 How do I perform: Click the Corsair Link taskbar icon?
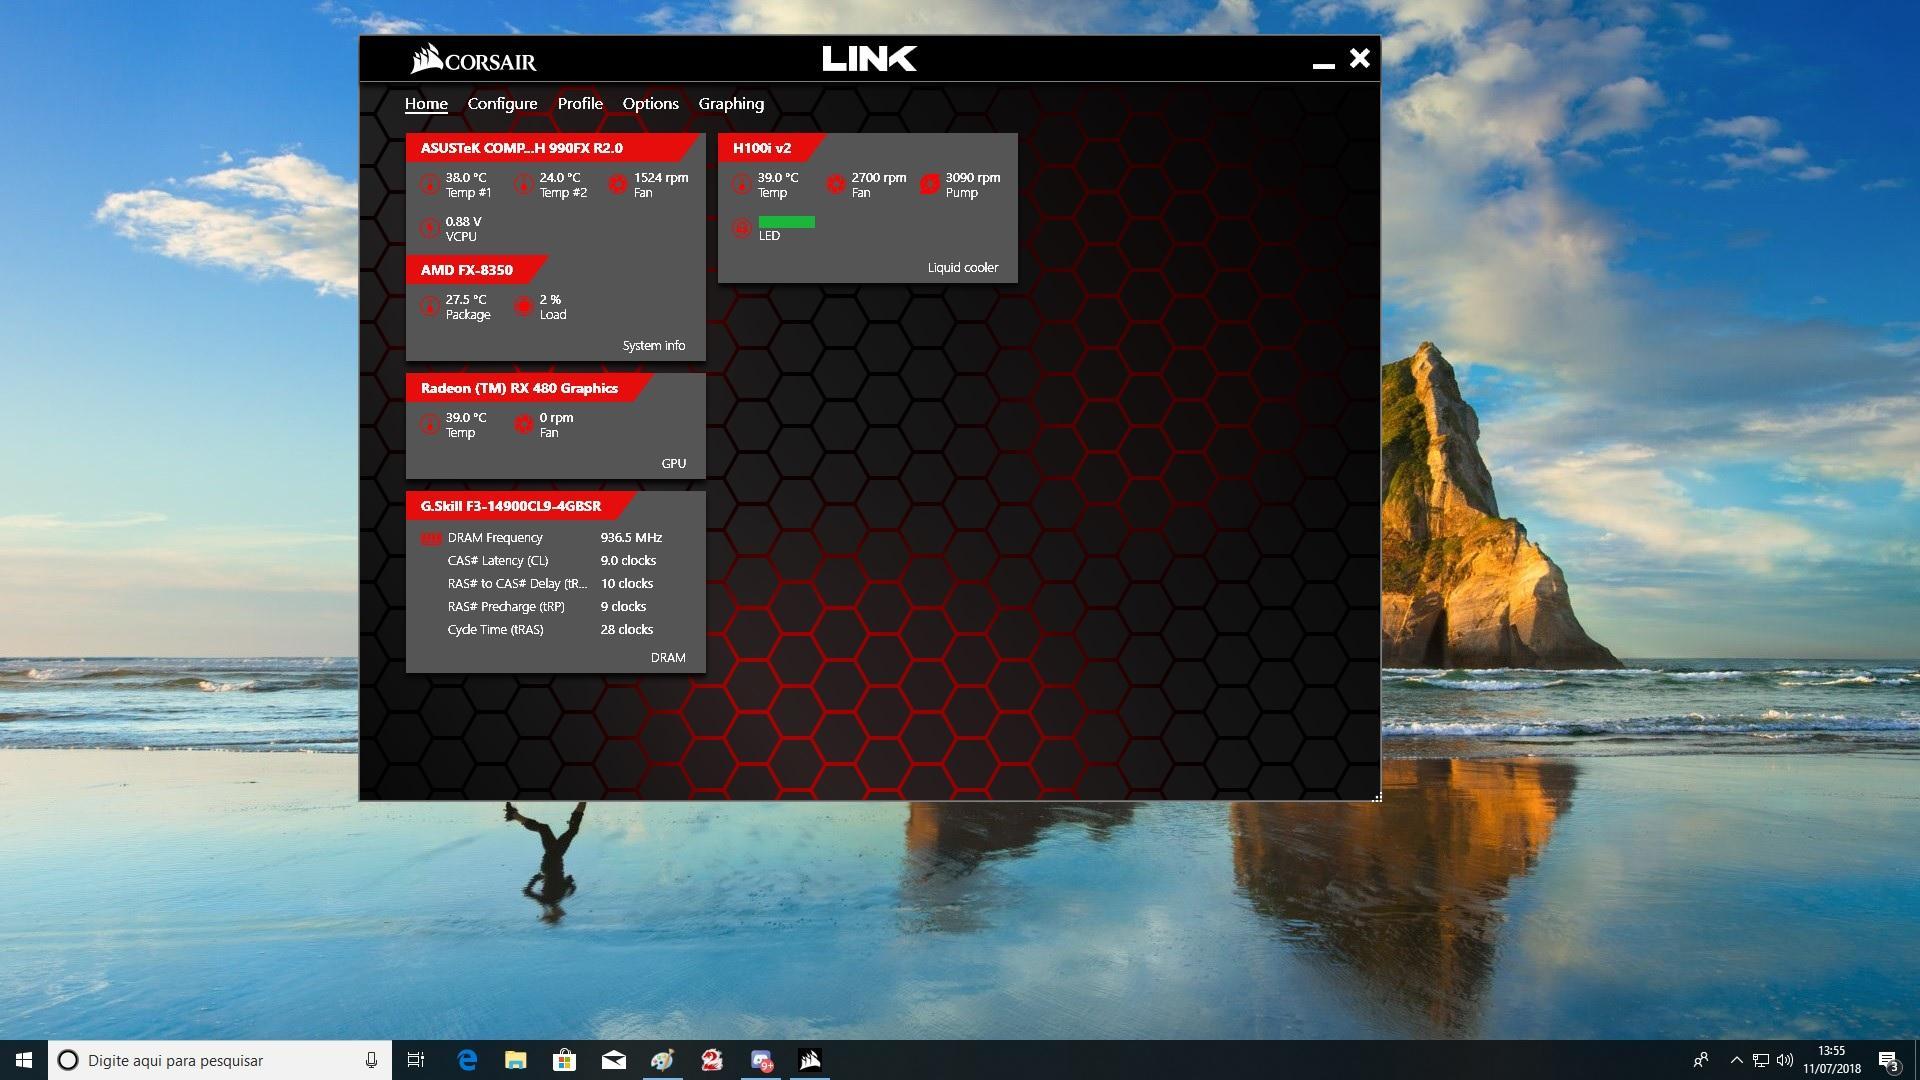pos(810,1060)
